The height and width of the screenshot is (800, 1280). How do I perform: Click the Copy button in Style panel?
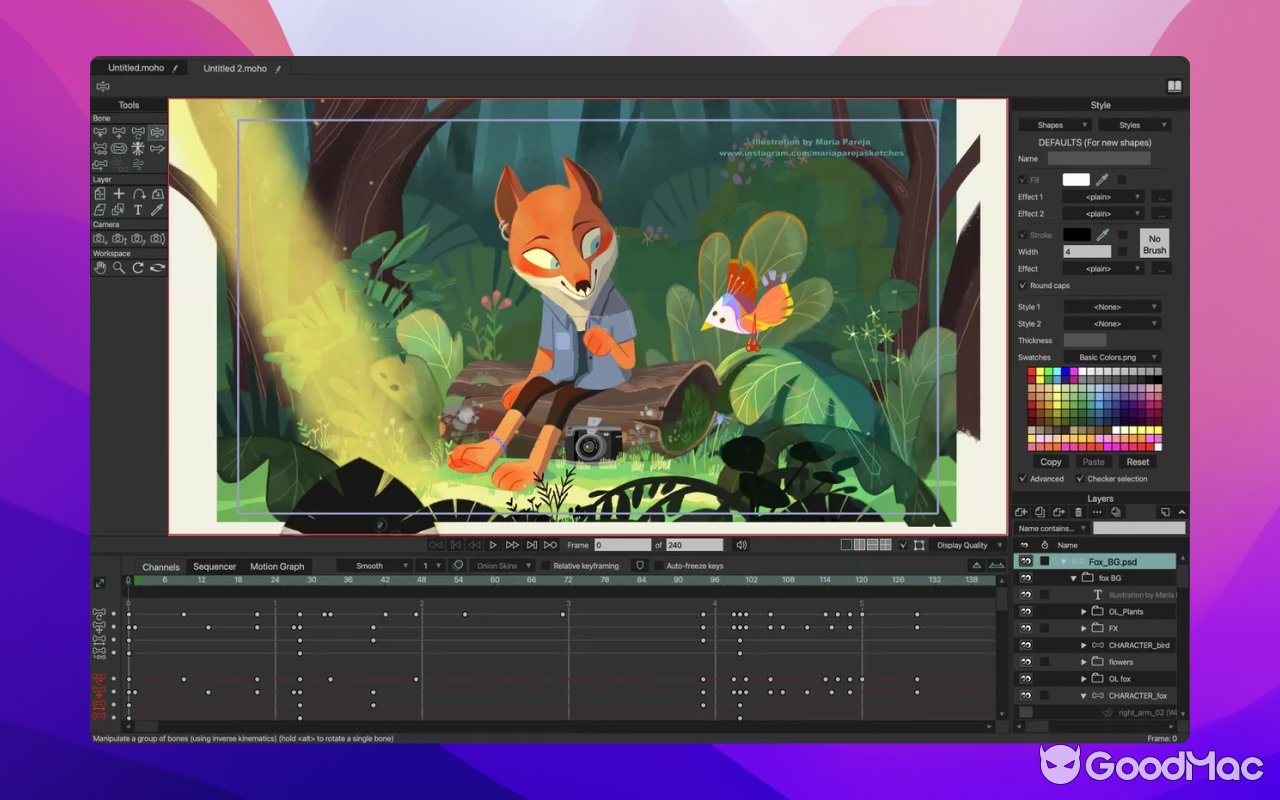click(1051, 462)
